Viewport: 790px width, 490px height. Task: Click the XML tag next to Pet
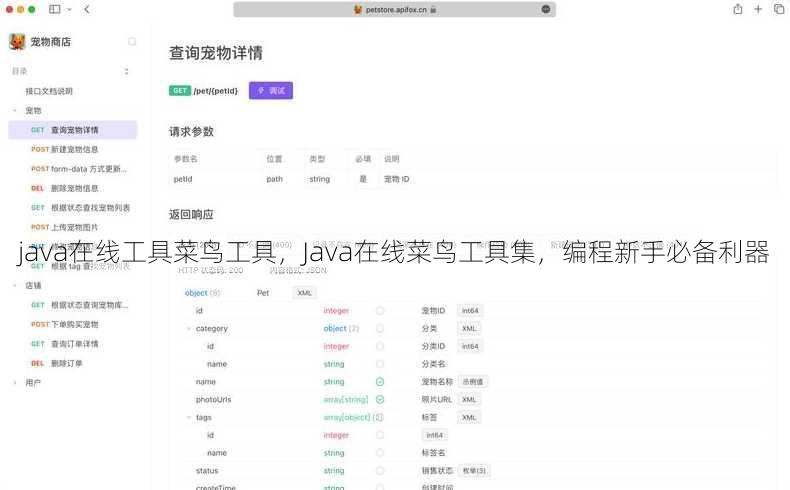pos(304,293)
